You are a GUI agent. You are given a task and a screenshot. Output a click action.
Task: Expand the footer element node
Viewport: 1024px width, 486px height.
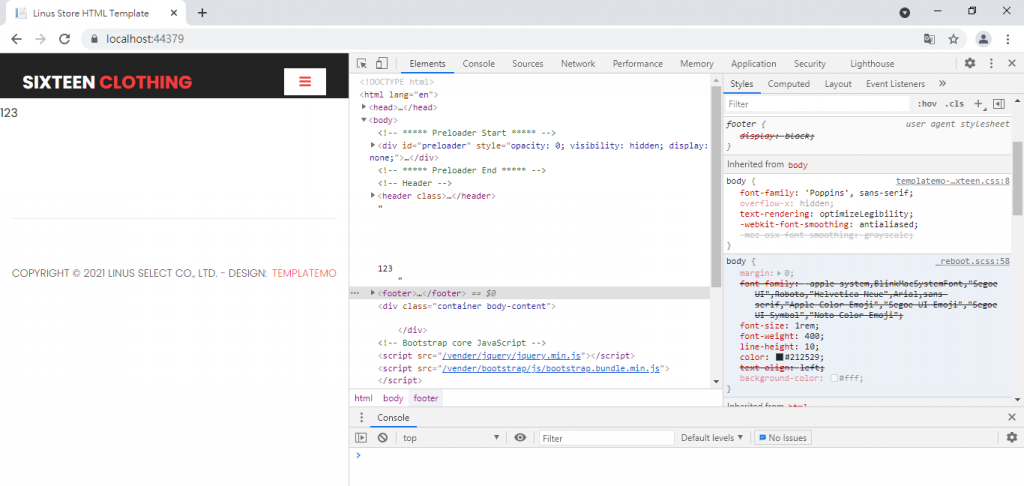pyautogui.click(x=373, y=293)
